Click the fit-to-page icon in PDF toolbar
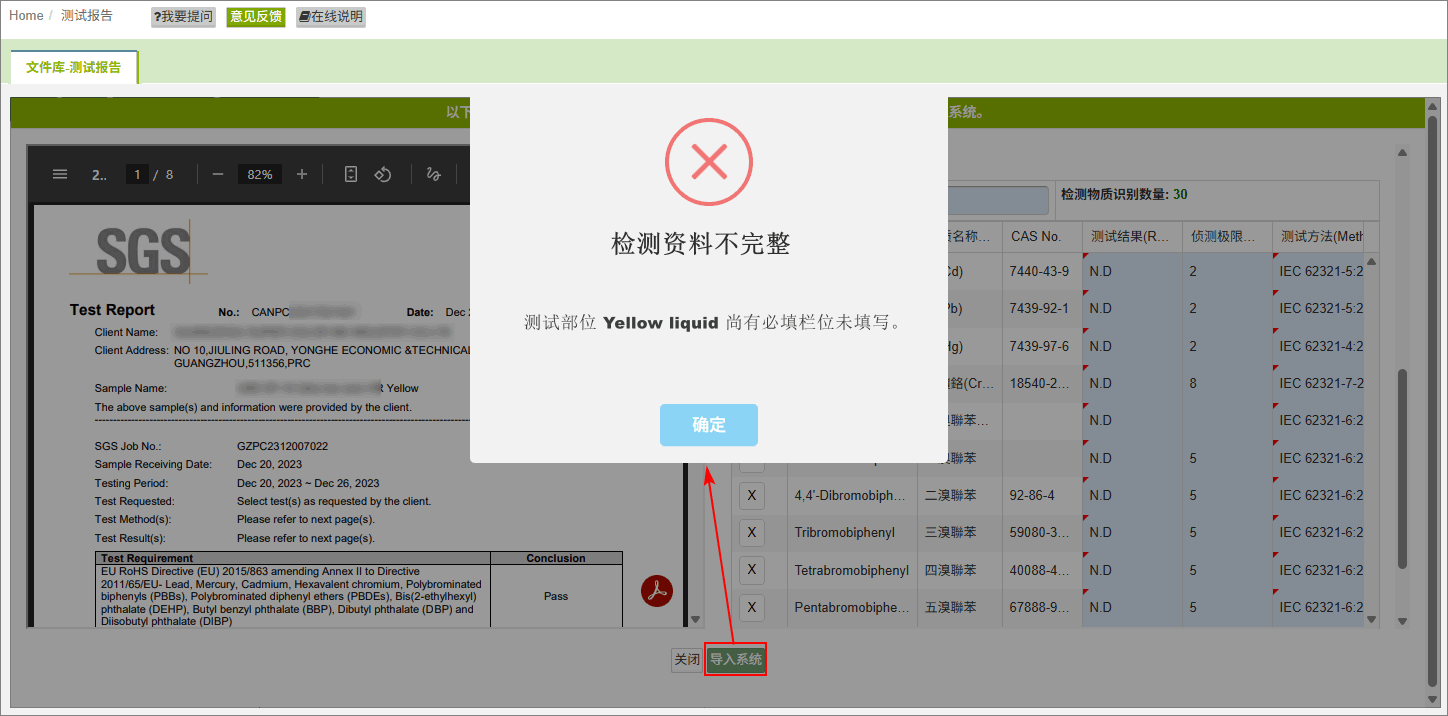The height and width of the screenshot is (716, 1448). [351, 174]
